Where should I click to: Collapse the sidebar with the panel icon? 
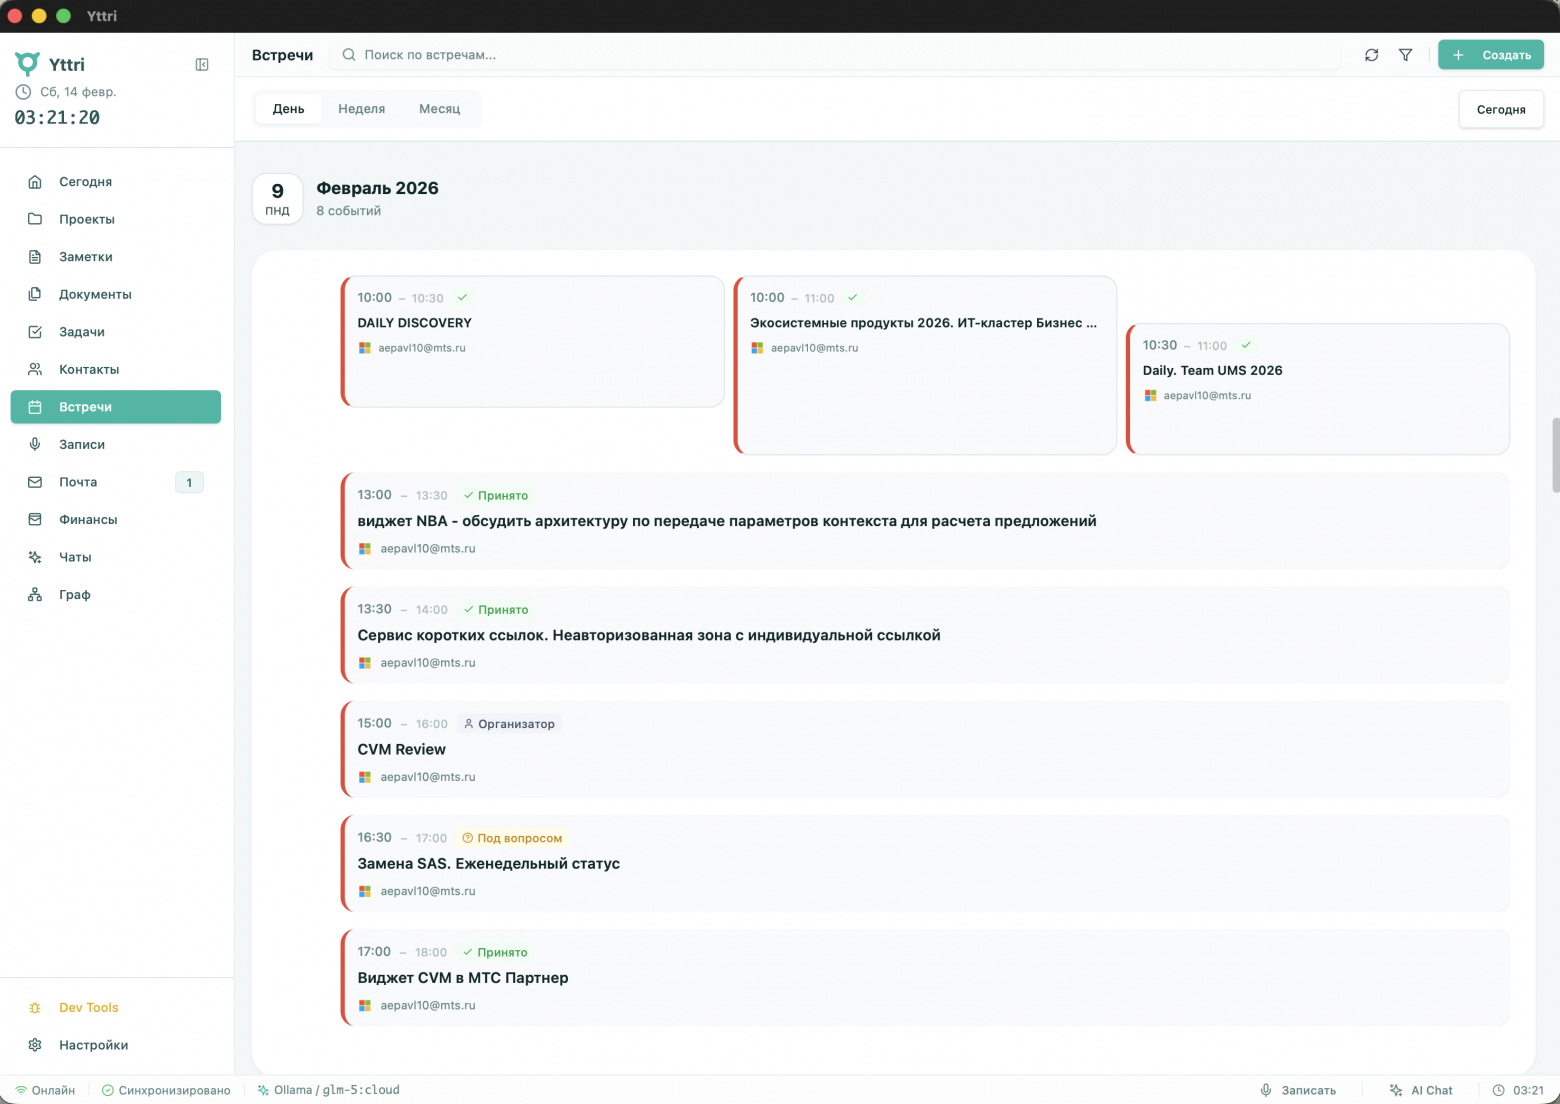point(202,65)
